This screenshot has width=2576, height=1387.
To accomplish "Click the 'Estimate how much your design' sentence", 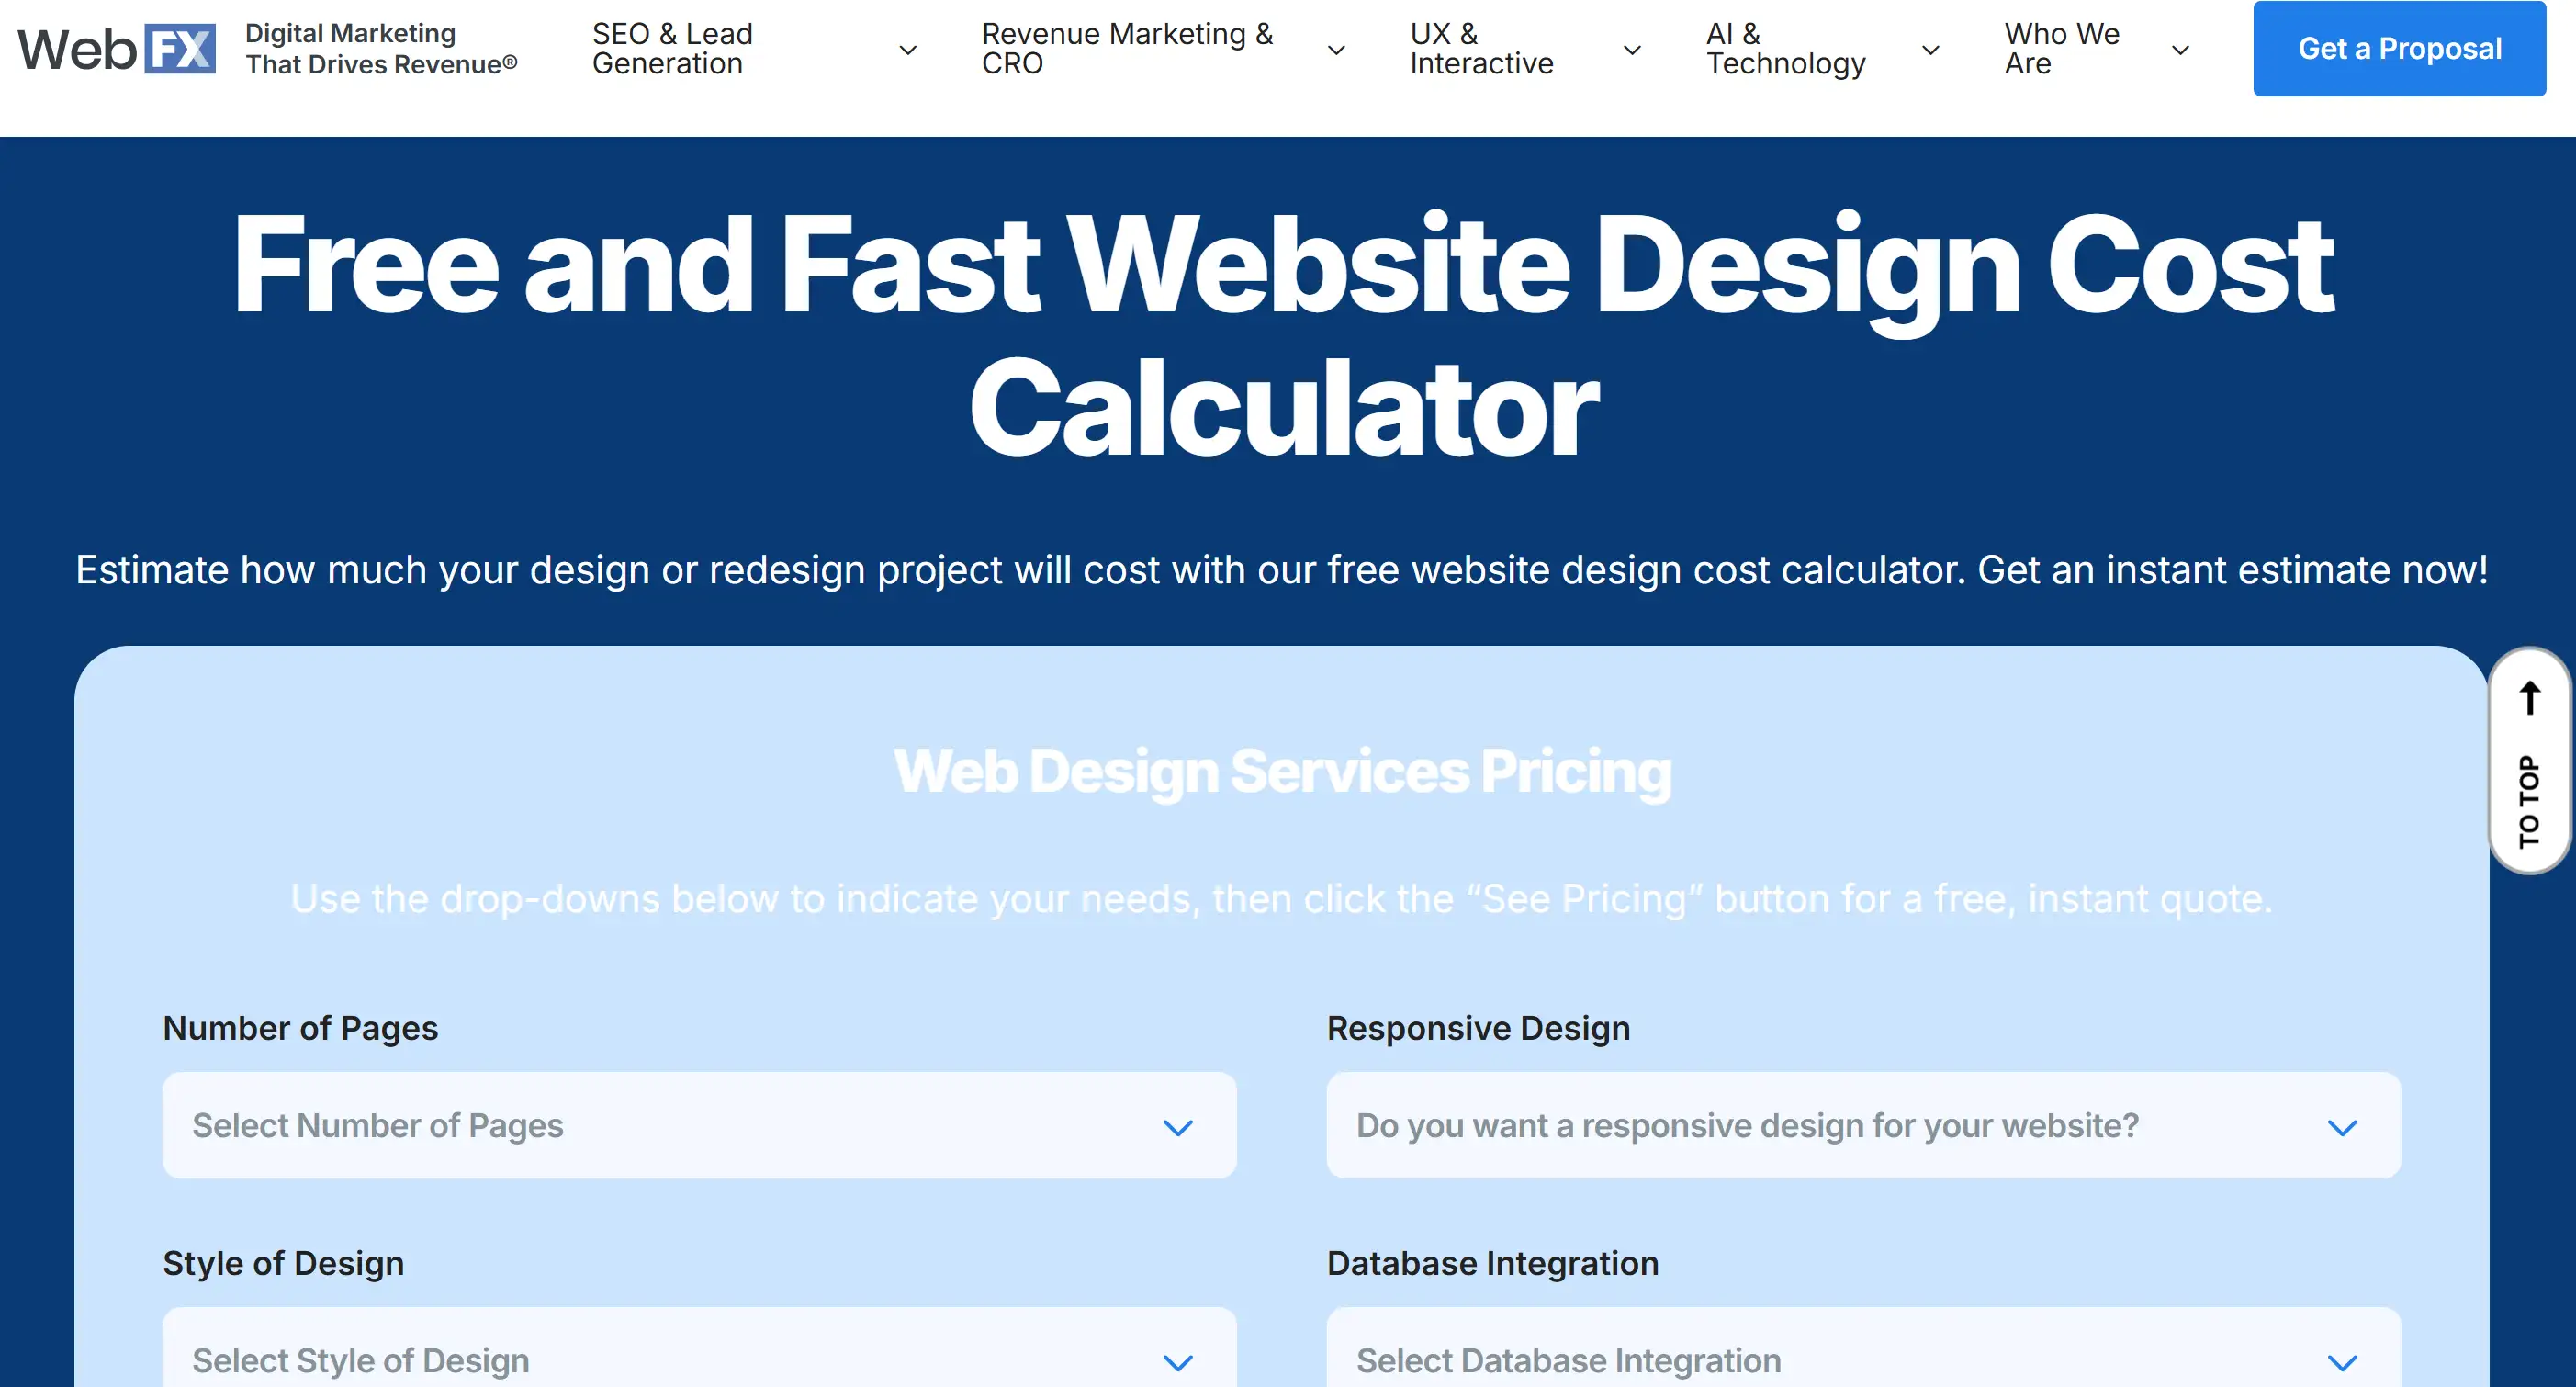I will point(1282,570).
